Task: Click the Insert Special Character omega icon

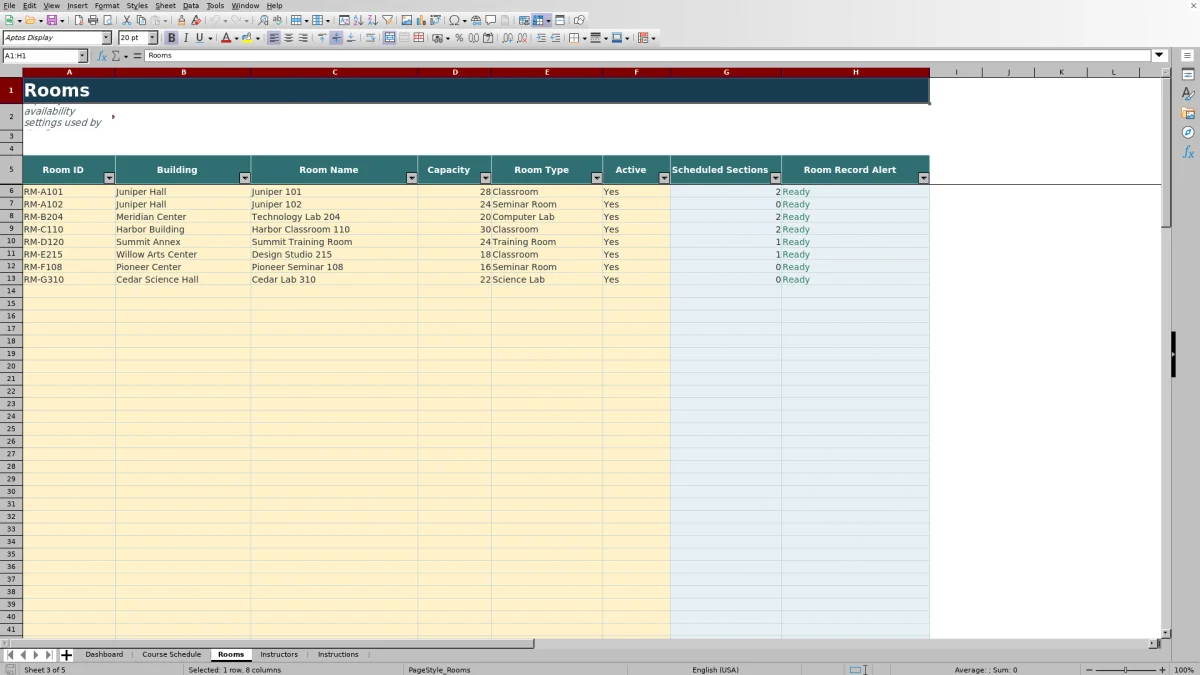Action: (x=455, y=20)
